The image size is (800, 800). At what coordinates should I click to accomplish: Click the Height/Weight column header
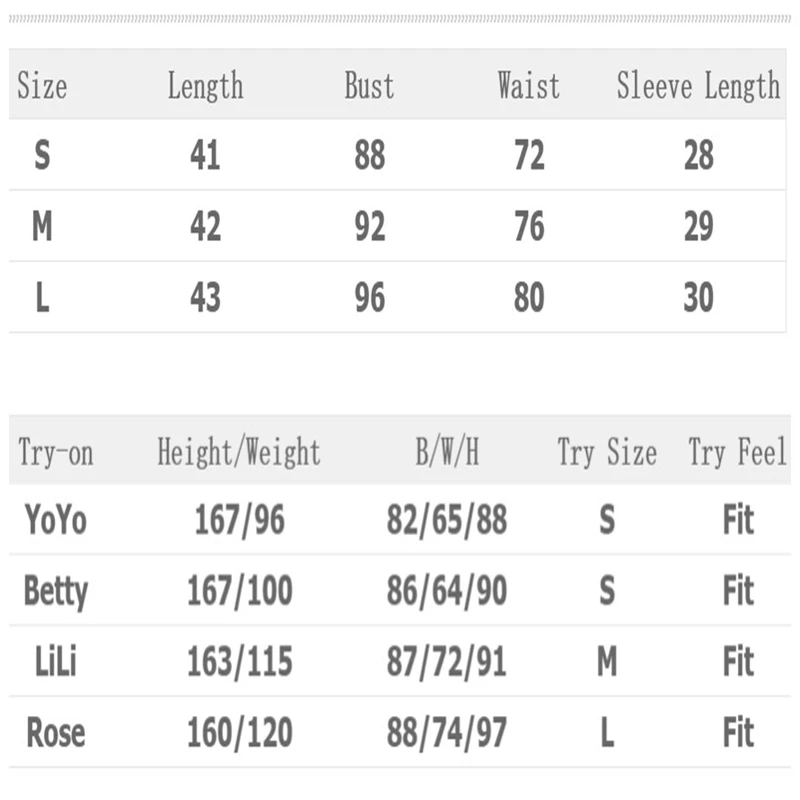tap(239, 453)
